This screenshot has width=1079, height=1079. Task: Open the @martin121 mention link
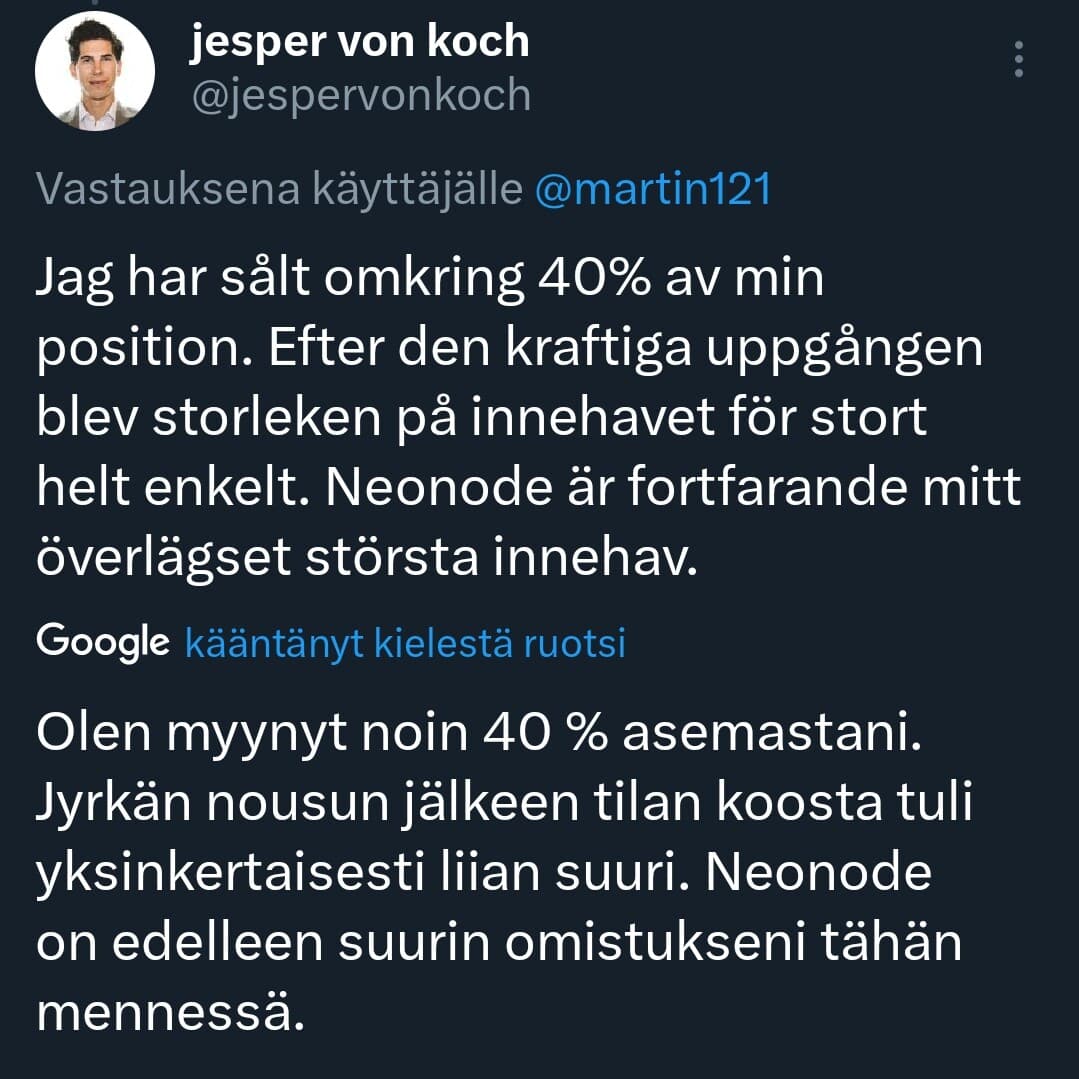point(653,189)
